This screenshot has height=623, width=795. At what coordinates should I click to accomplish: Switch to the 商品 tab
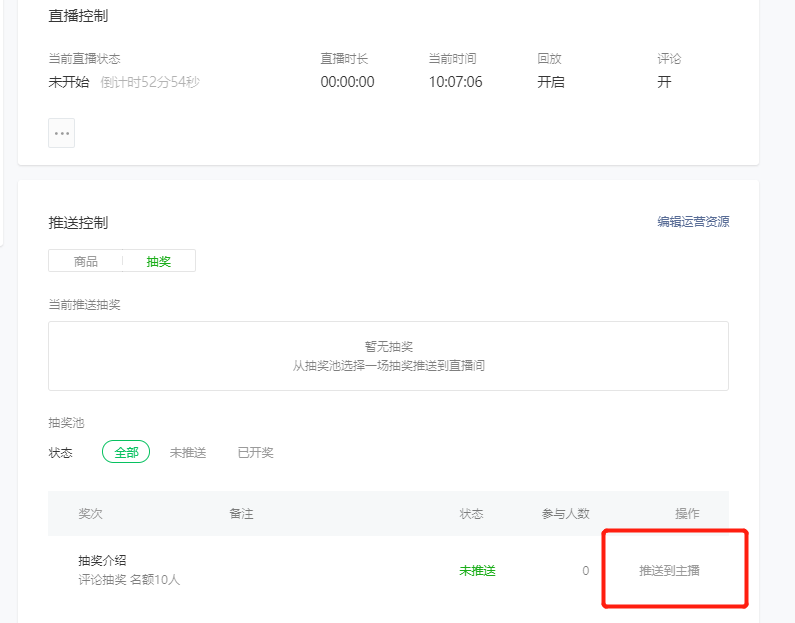click(86, 261)
